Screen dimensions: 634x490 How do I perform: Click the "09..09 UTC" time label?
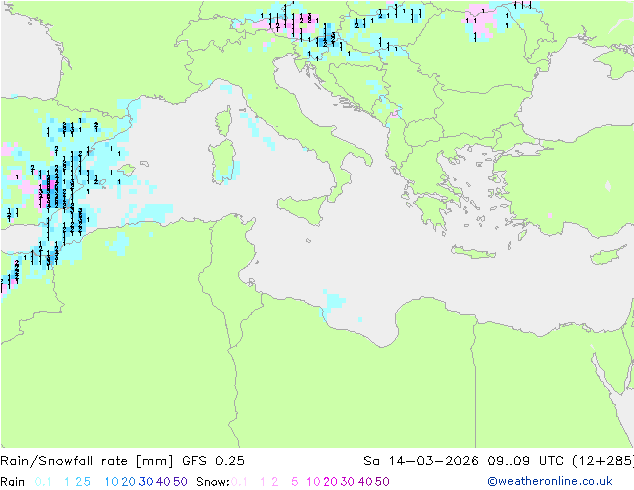coord(526,461)
